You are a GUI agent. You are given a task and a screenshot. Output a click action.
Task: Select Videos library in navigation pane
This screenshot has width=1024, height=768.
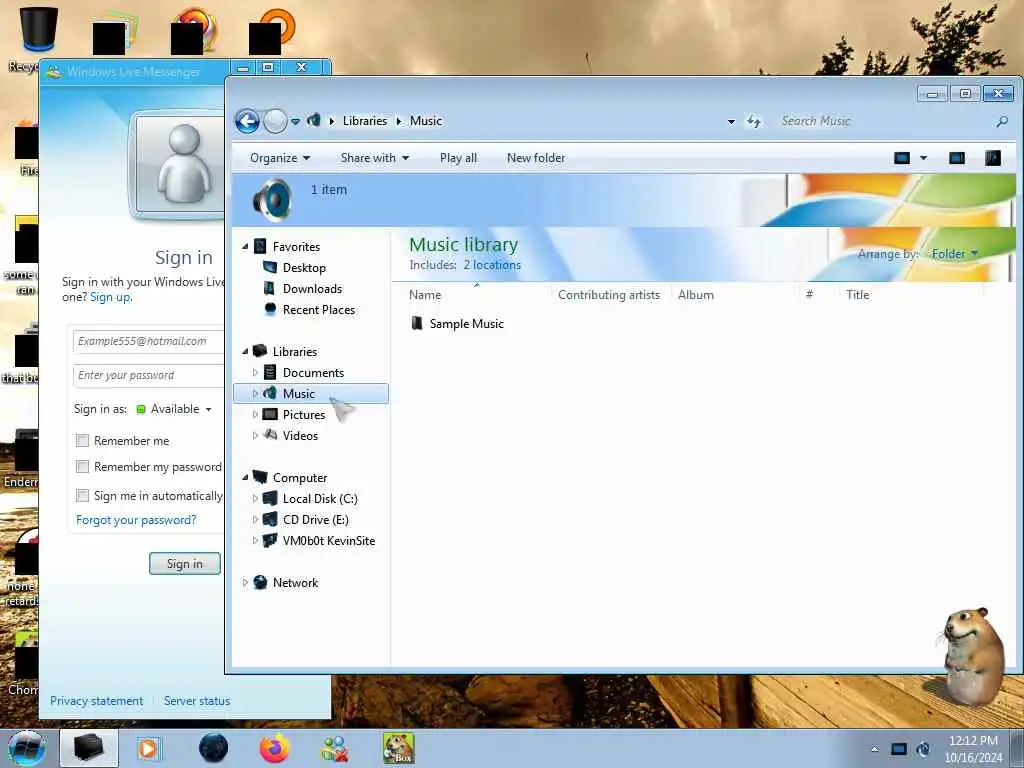coord(300,436)
